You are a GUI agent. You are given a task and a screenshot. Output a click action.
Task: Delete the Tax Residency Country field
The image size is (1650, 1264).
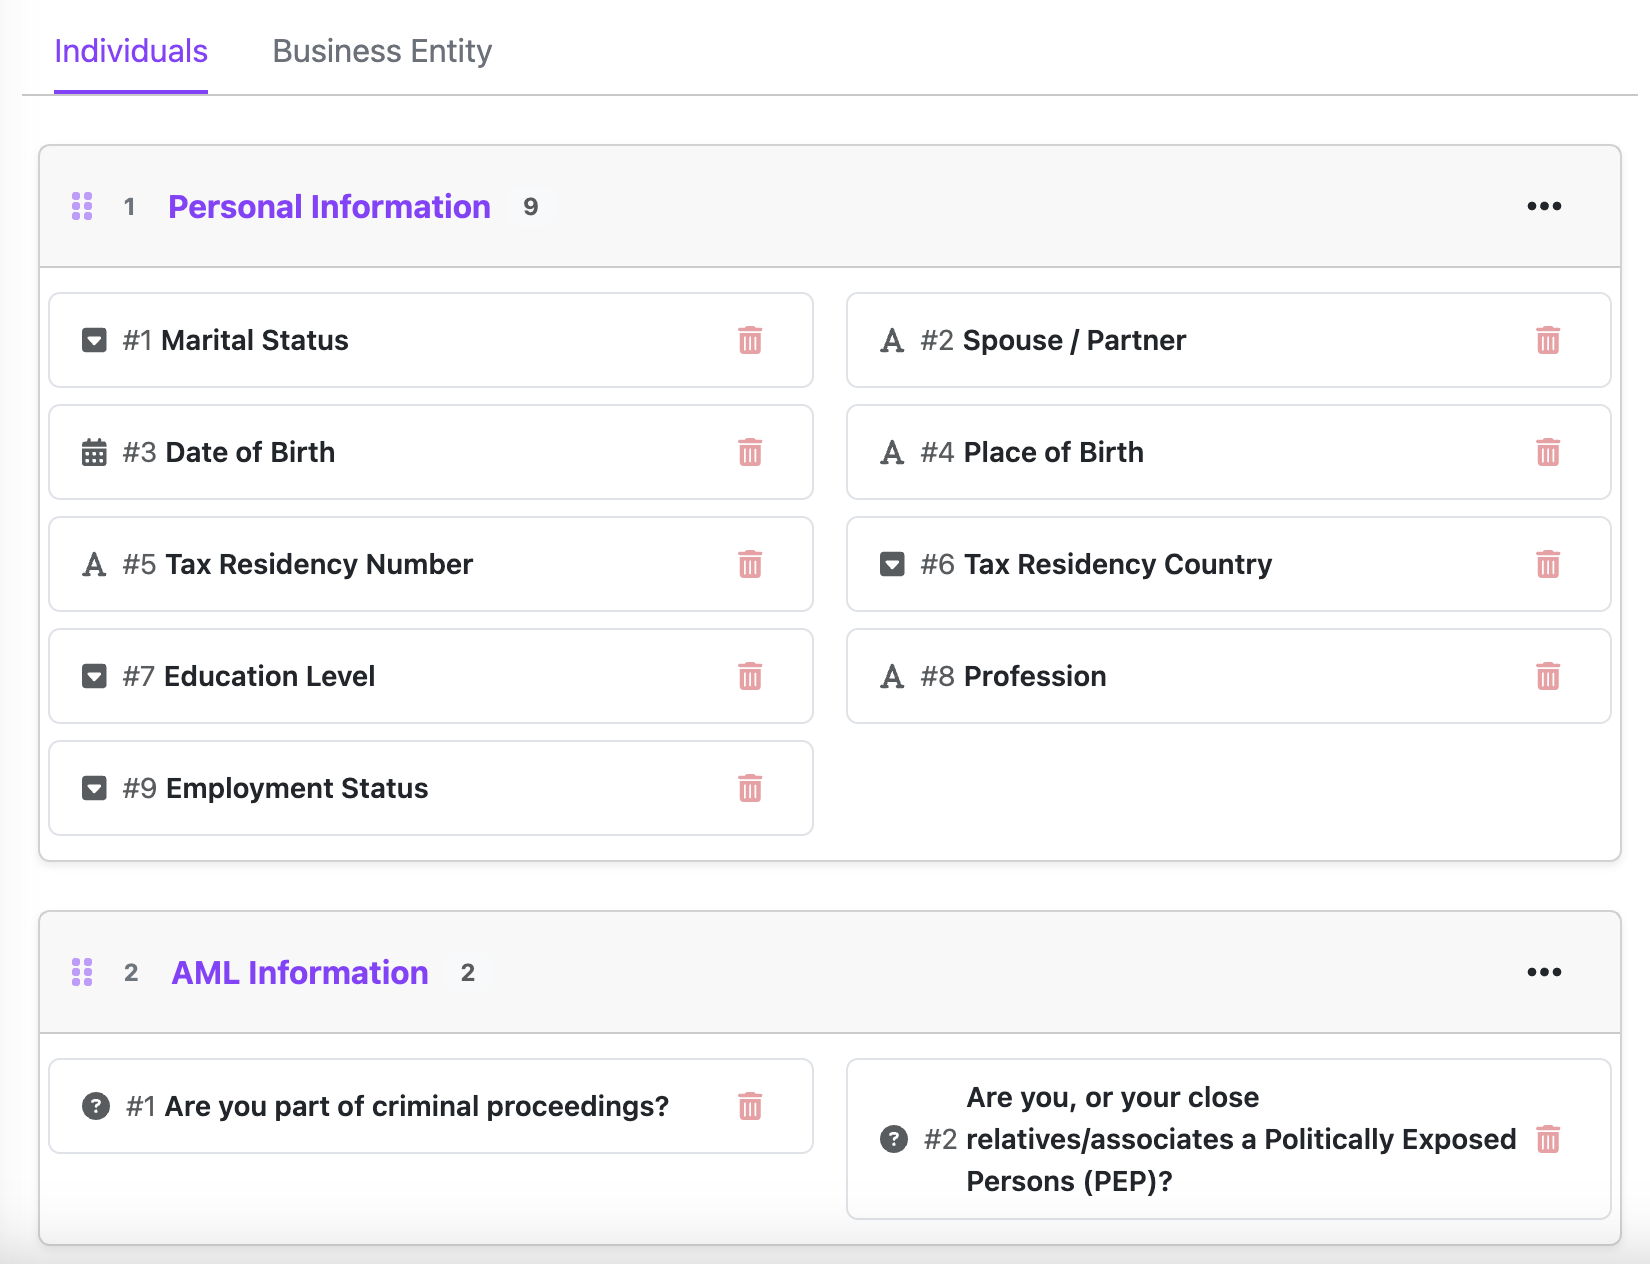pyautogui.click(x=1548, y=564)
